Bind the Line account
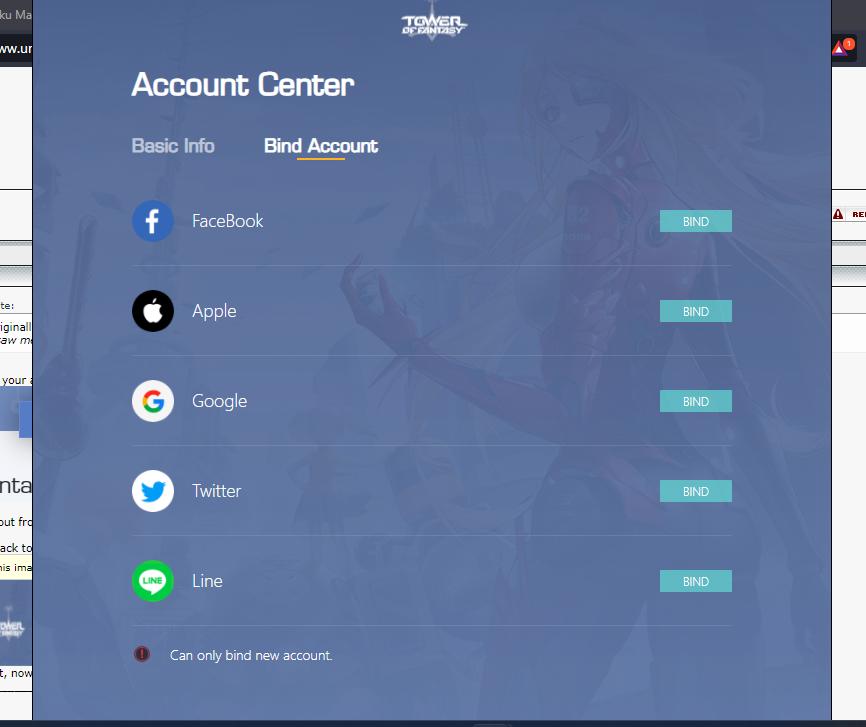866x727 pixels. pos(695,581)
